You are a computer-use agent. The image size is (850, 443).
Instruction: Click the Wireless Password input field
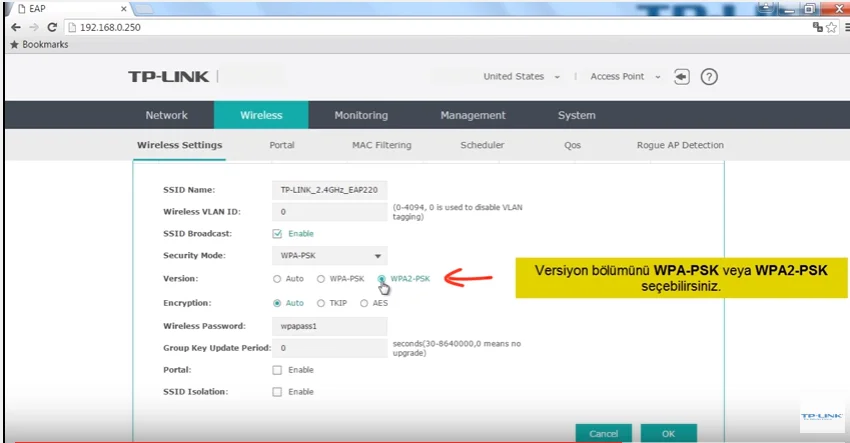(329, 326)
